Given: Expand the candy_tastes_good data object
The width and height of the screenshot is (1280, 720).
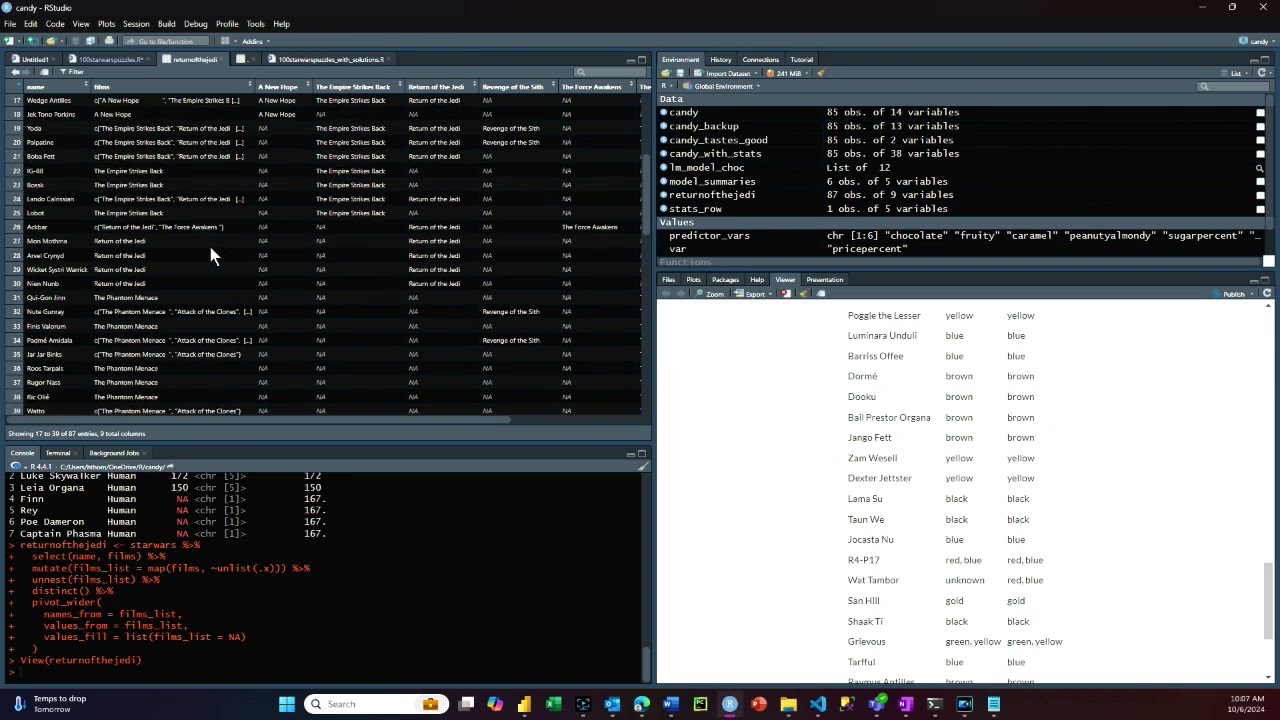Looking at the screenshot, I should [663, 140].
